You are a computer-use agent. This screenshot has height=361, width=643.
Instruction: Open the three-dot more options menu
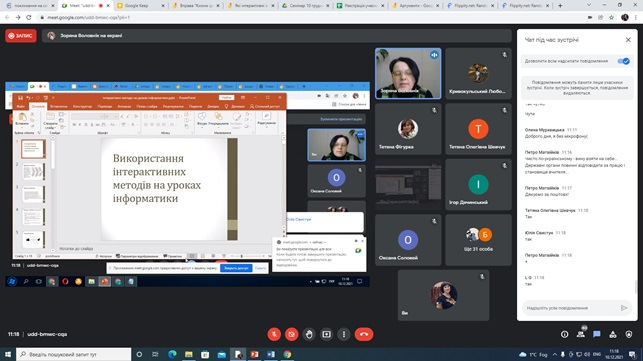(344, 334)
